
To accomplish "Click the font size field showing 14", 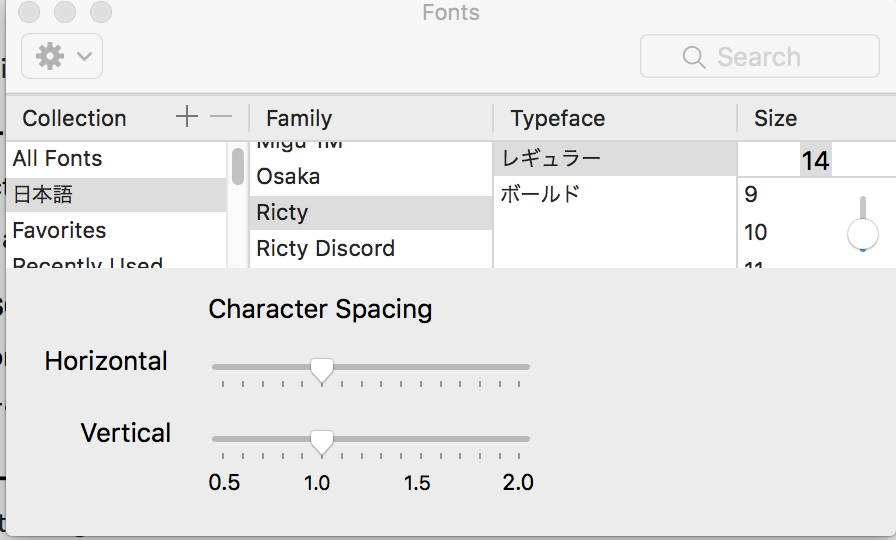I will 814,160.
